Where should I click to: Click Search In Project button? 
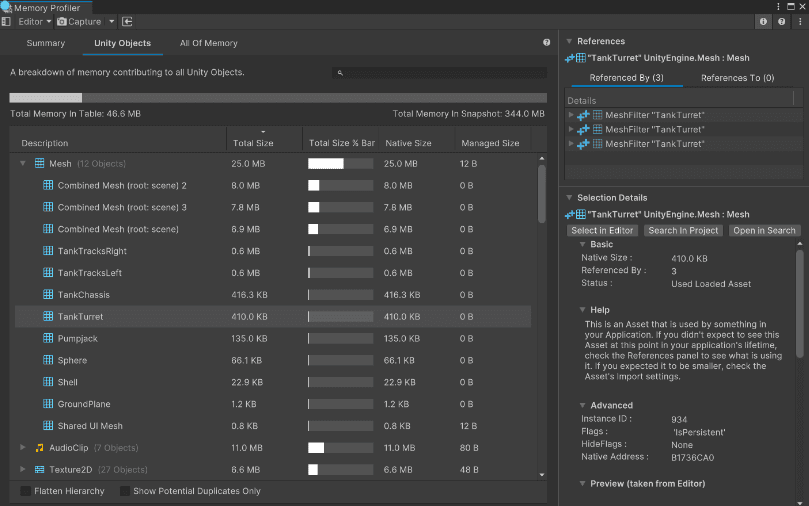tap(683, 231)
